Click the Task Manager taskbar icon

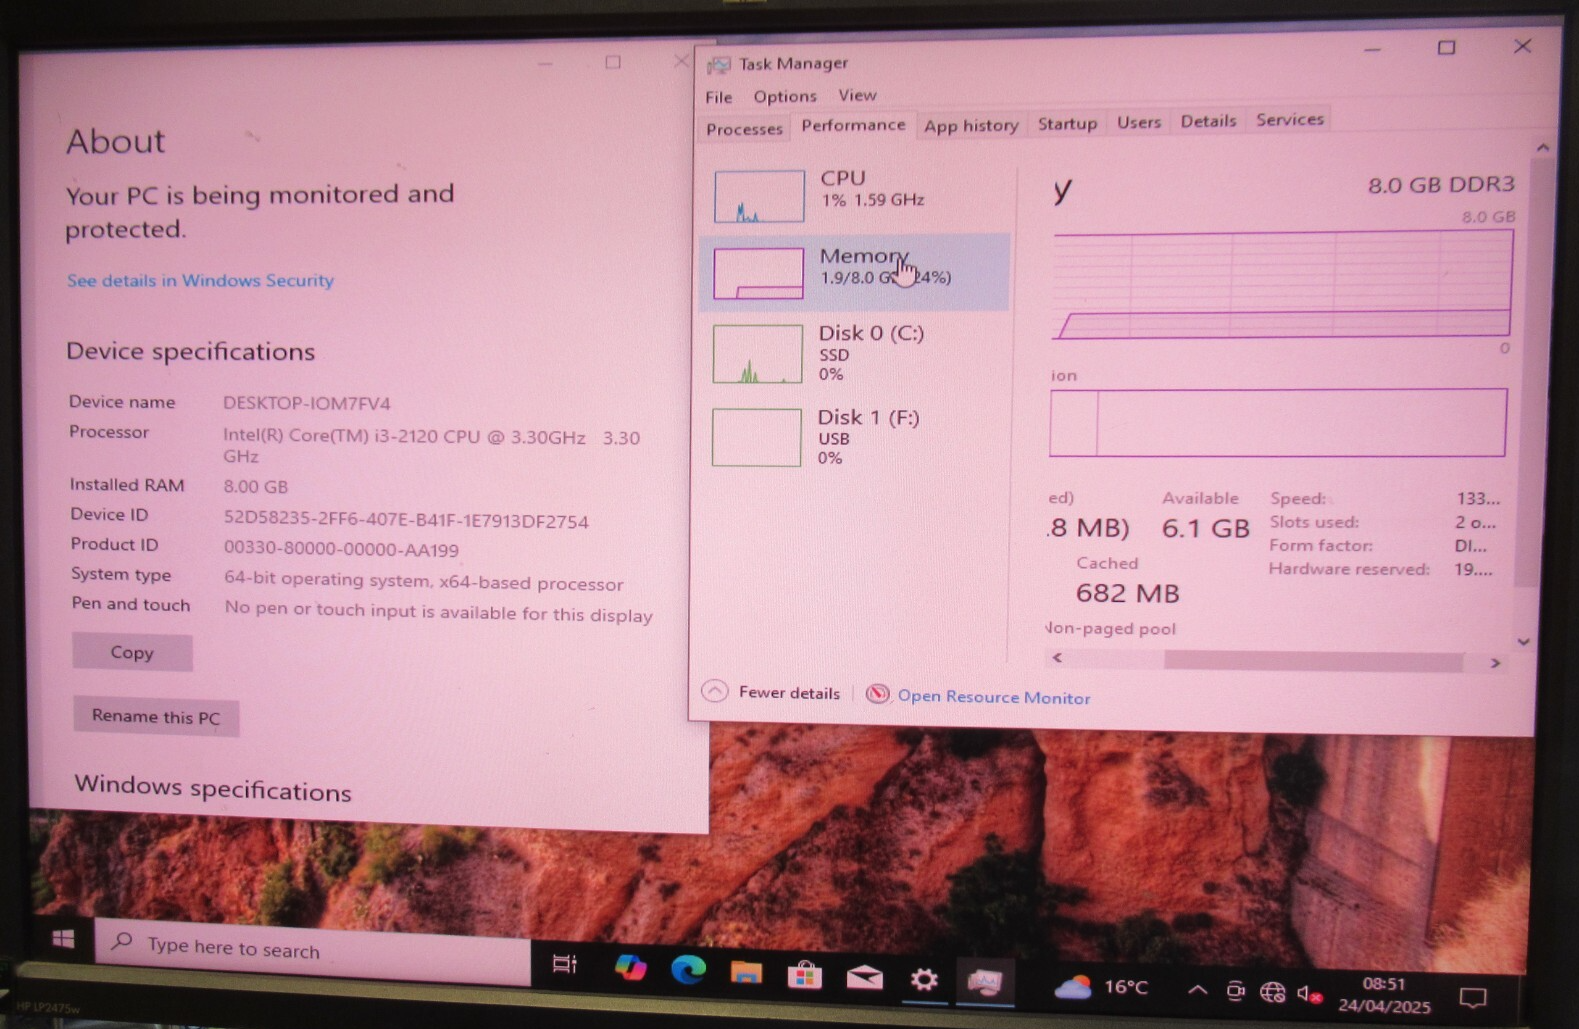click(x=985, y=982)
